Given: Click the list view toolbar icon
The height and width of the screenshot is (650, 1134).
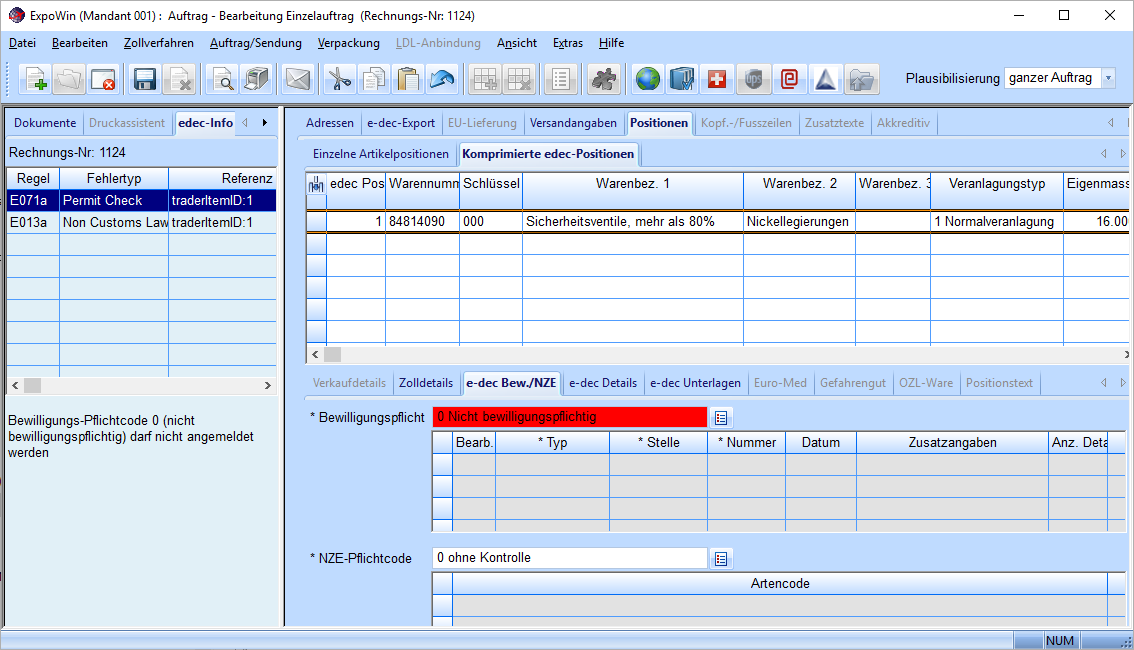Looking at the screenshot, I should coord(560,79).
